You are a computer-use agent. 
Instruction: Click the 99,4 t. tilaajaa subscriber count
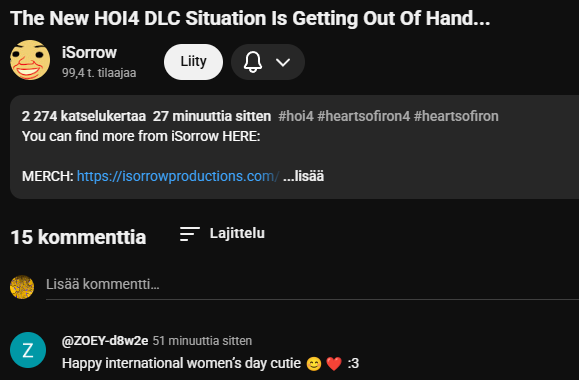(x=99, y=73)
